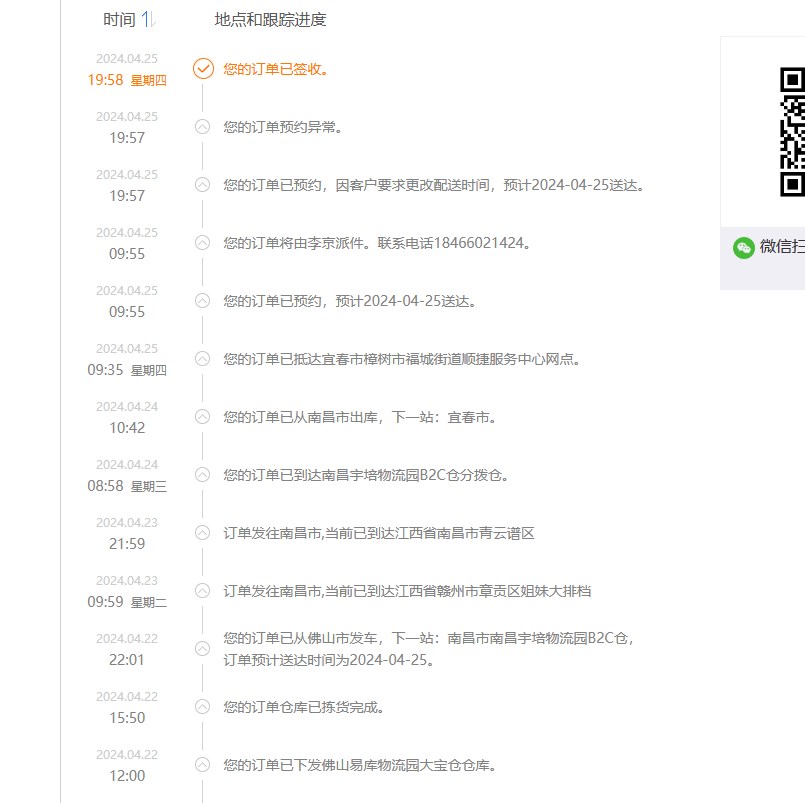
Task: Click the 时间 column header
Action: click(119, 20)
